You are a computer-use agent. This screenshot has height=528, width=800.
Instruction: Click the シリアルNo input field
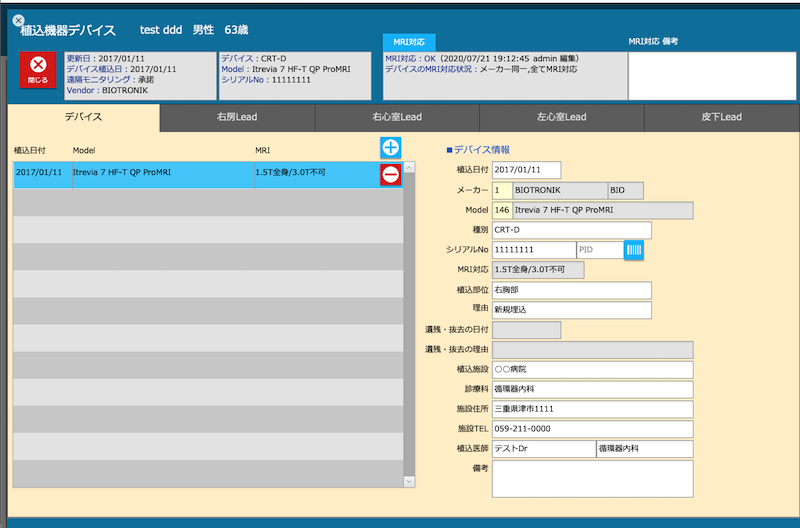point(533,250)
